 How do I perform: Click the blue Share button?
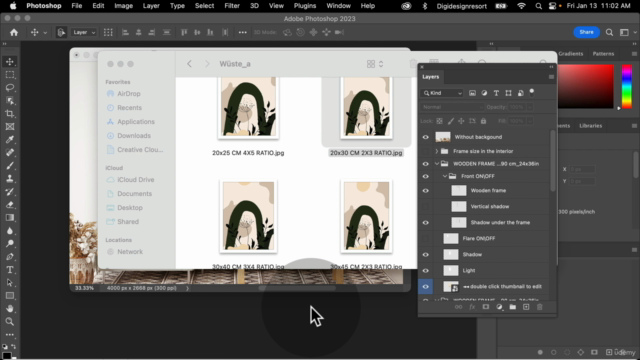click(x=586, y=32)
